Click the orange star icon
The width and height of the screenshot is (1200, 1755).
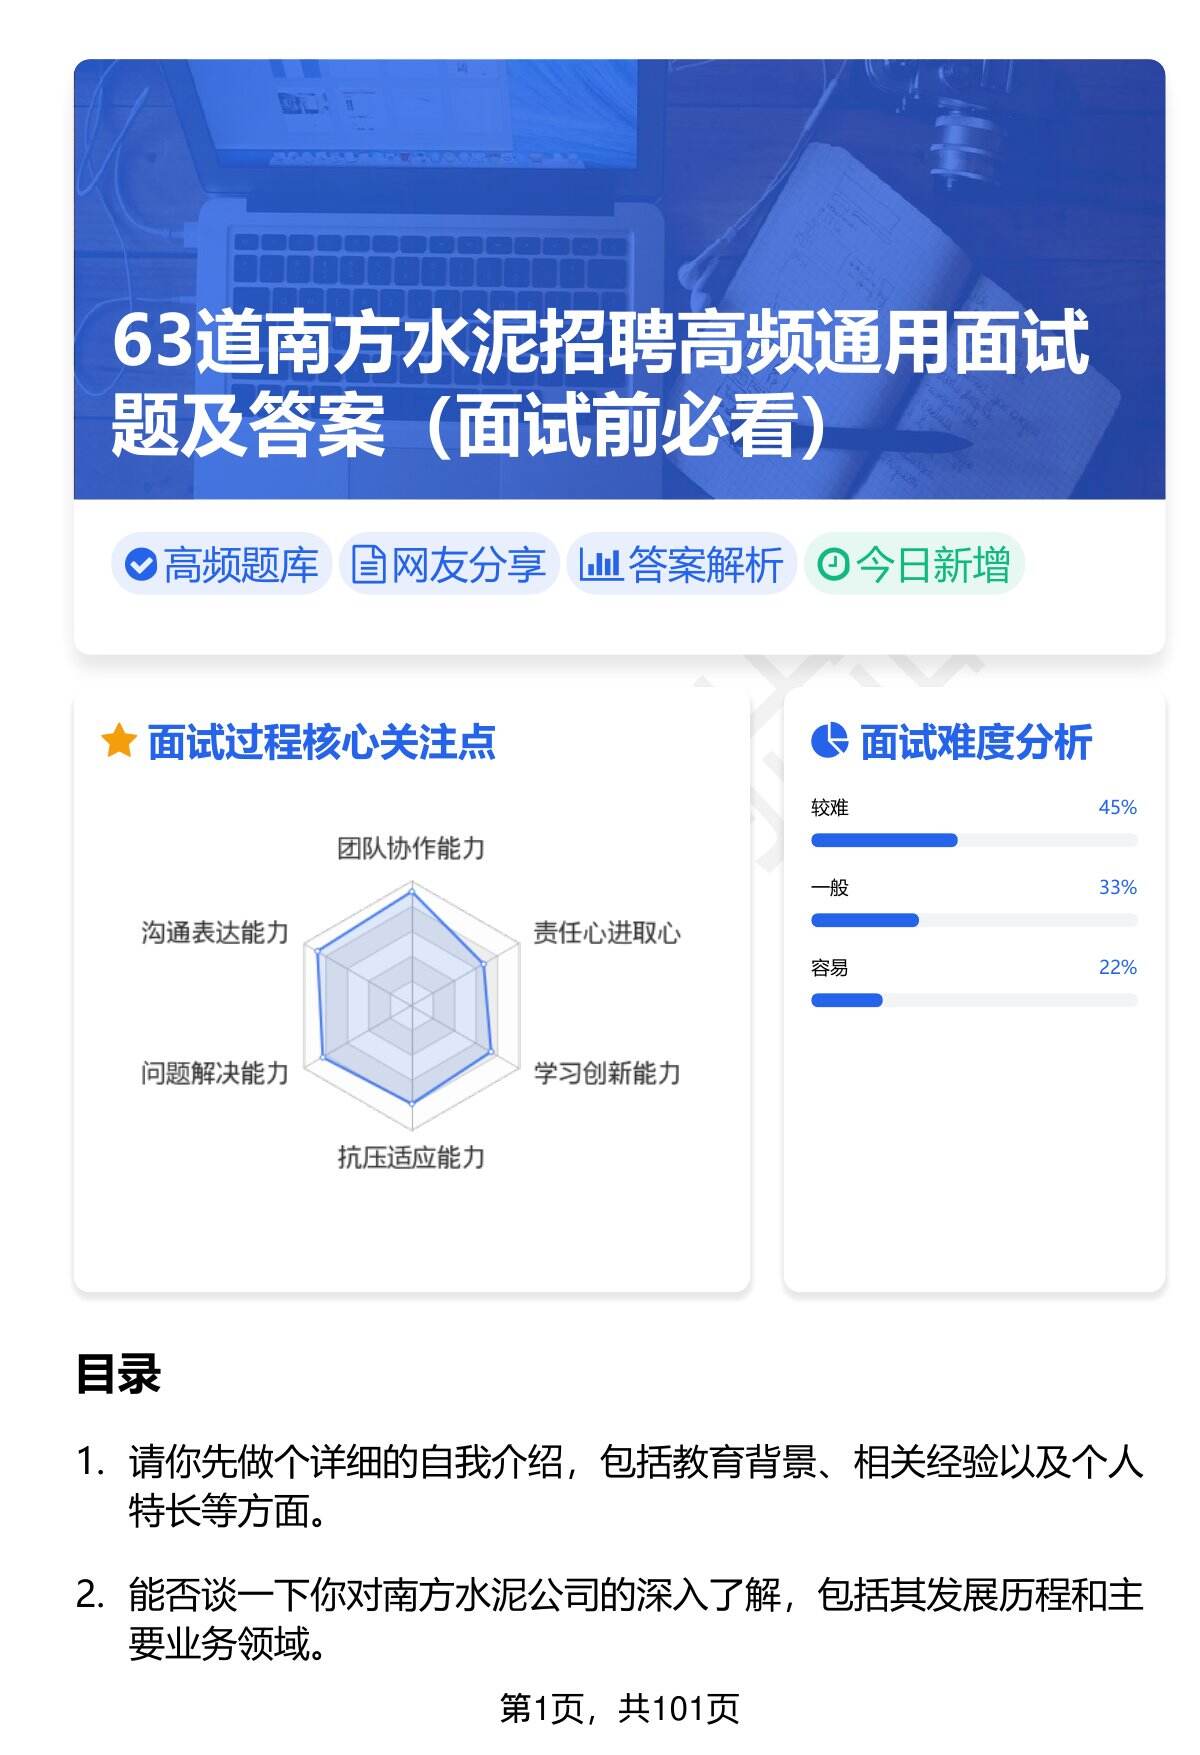coord(119,742)
